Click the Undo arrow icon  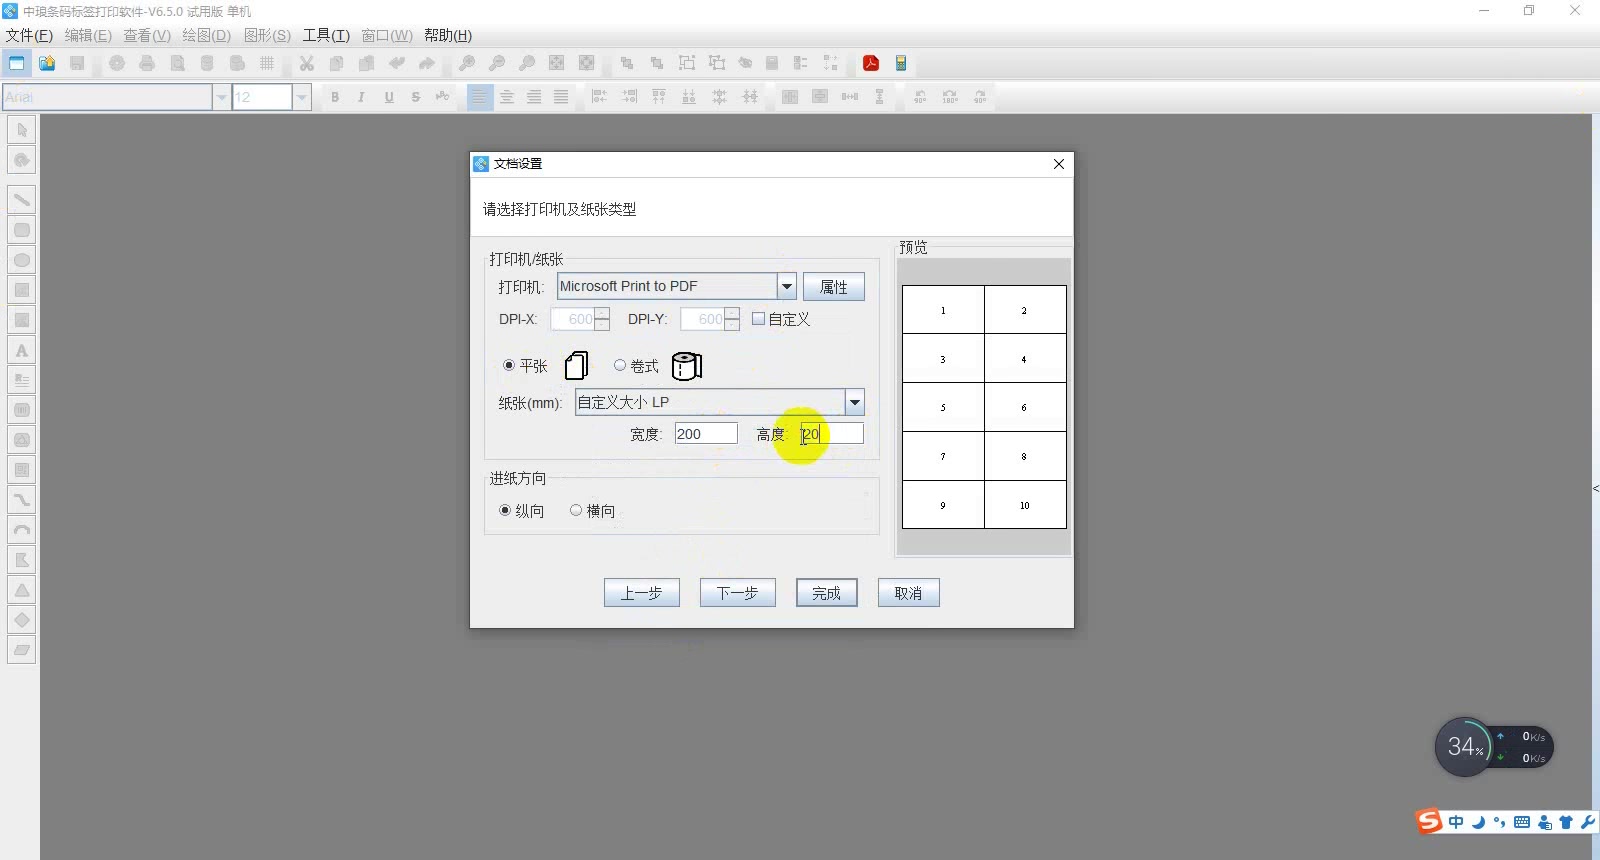click(x=397, y=63)
